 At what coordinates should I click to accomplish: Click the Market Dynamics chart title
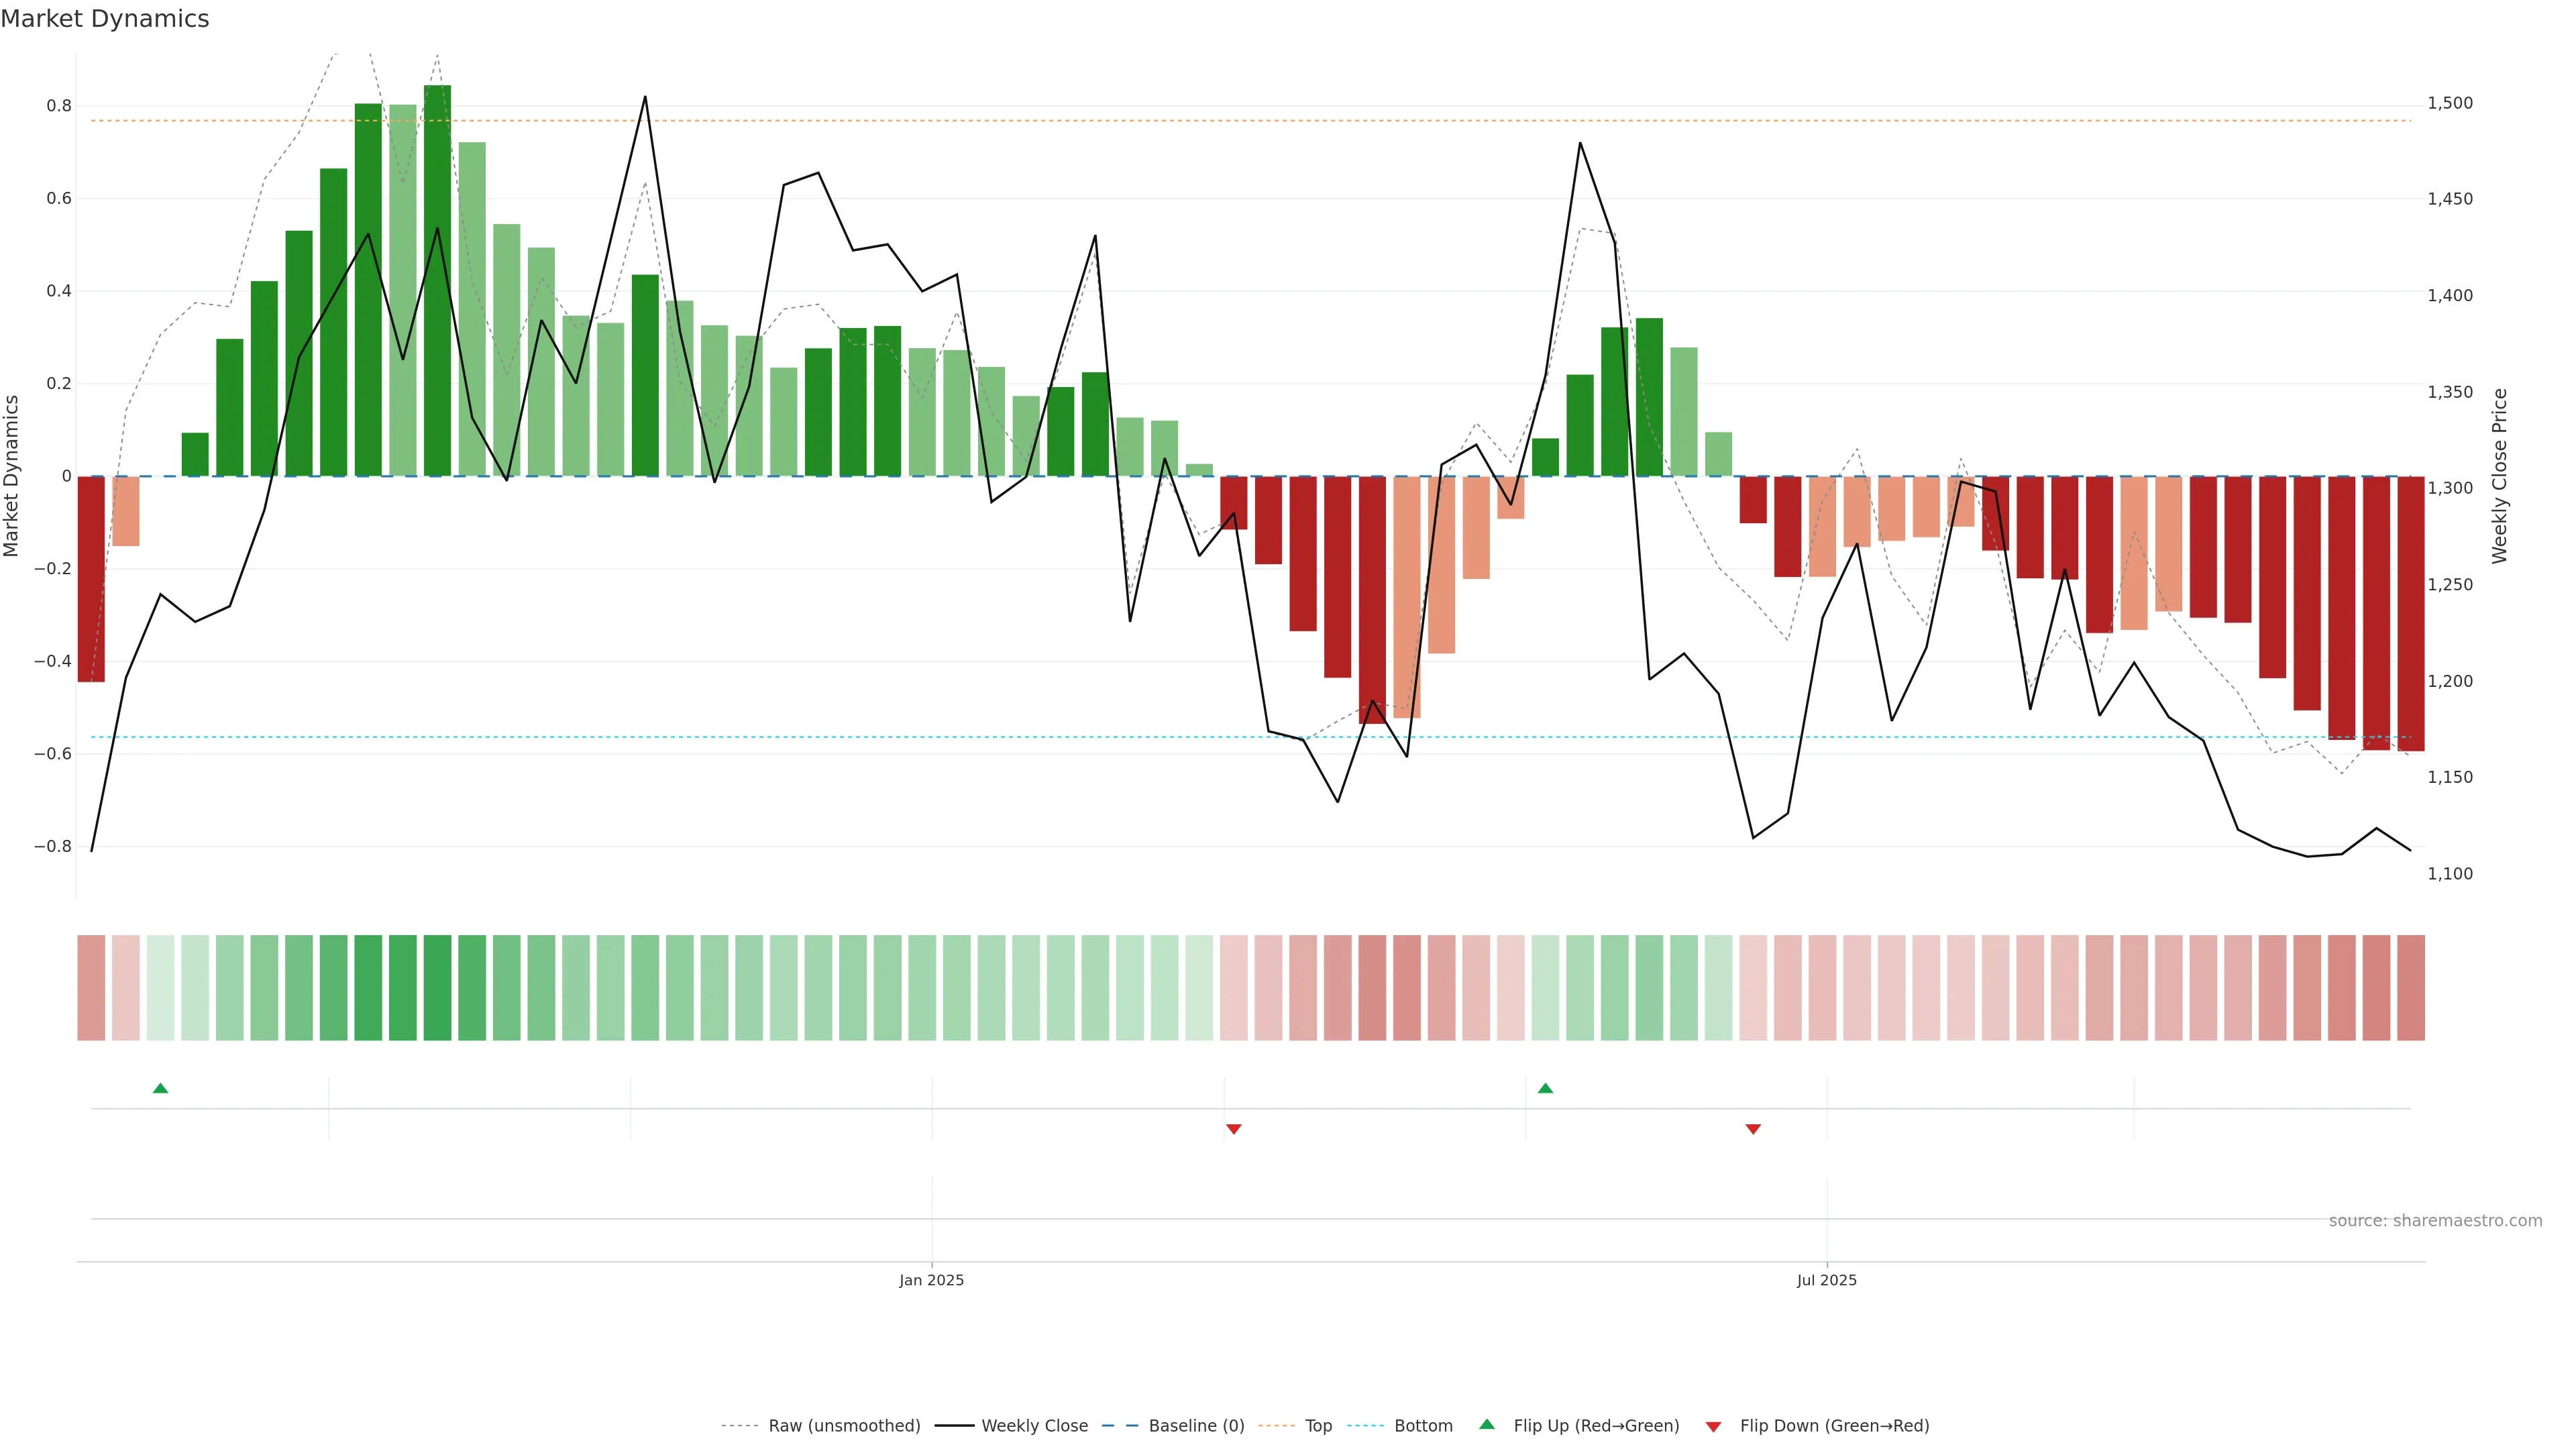(x=105, y=19)
